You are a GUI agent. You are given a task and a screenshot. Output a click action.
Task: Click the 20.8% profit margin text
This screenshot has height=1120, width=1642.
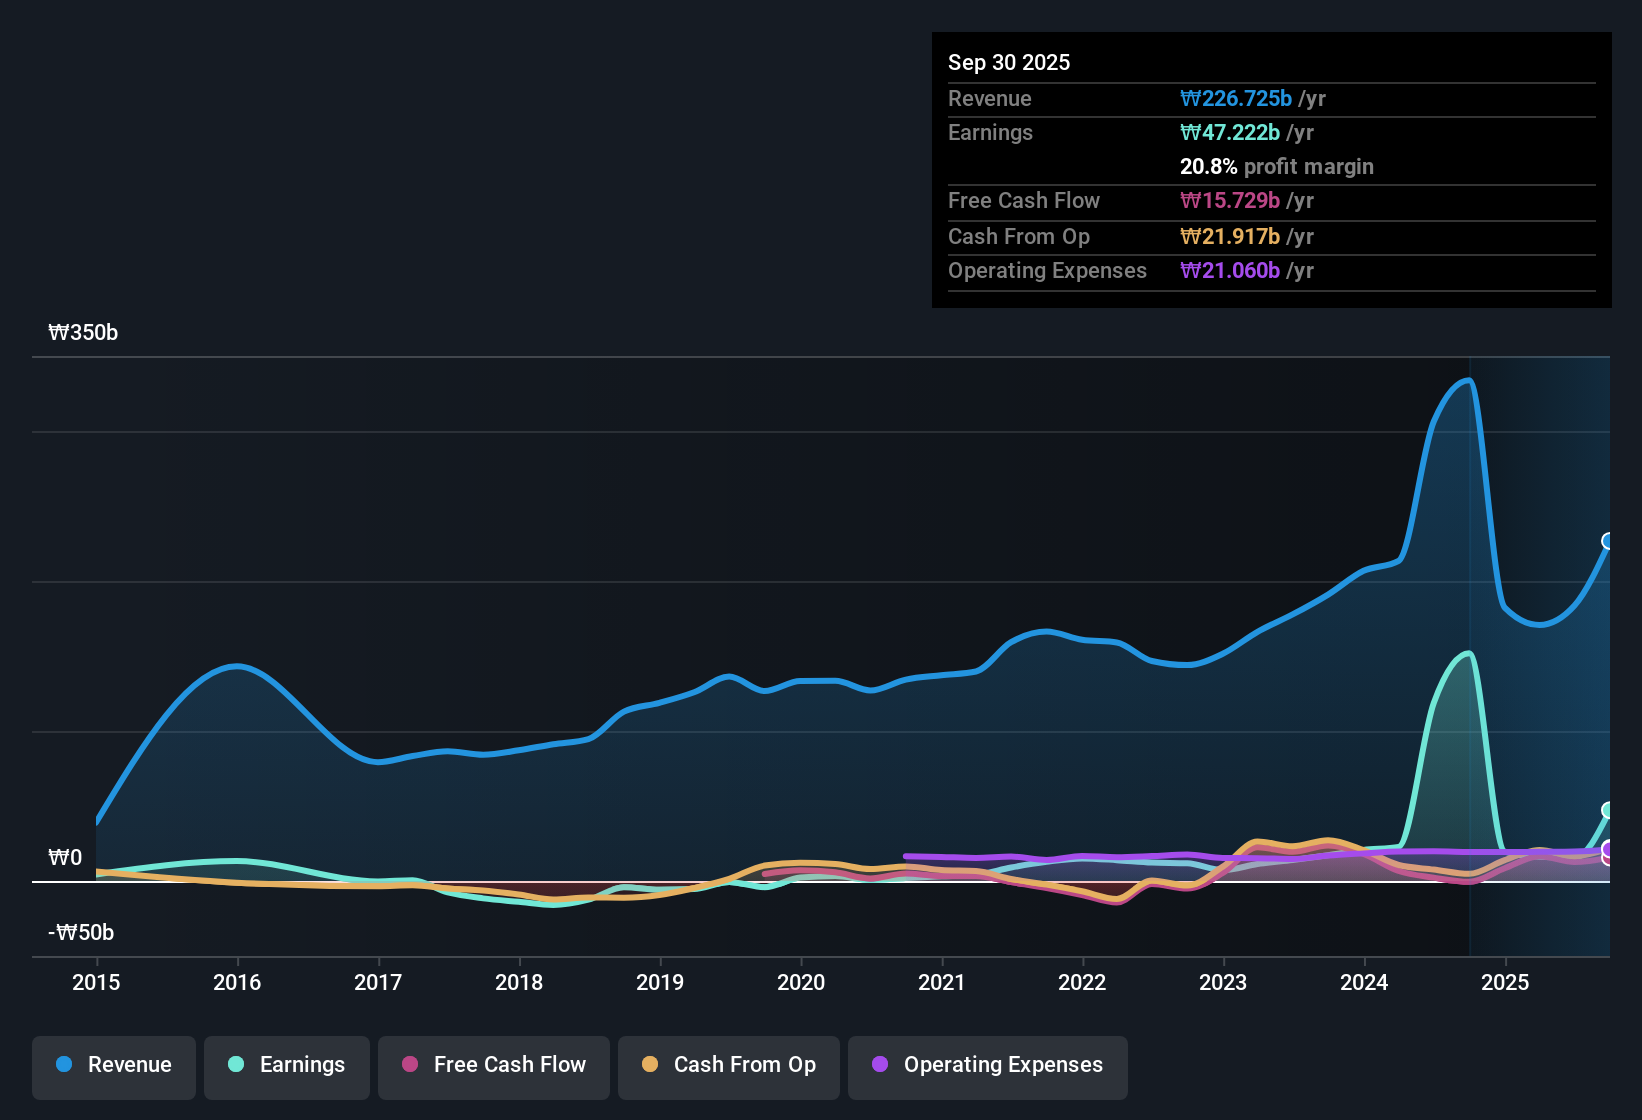coord(1276,167)
